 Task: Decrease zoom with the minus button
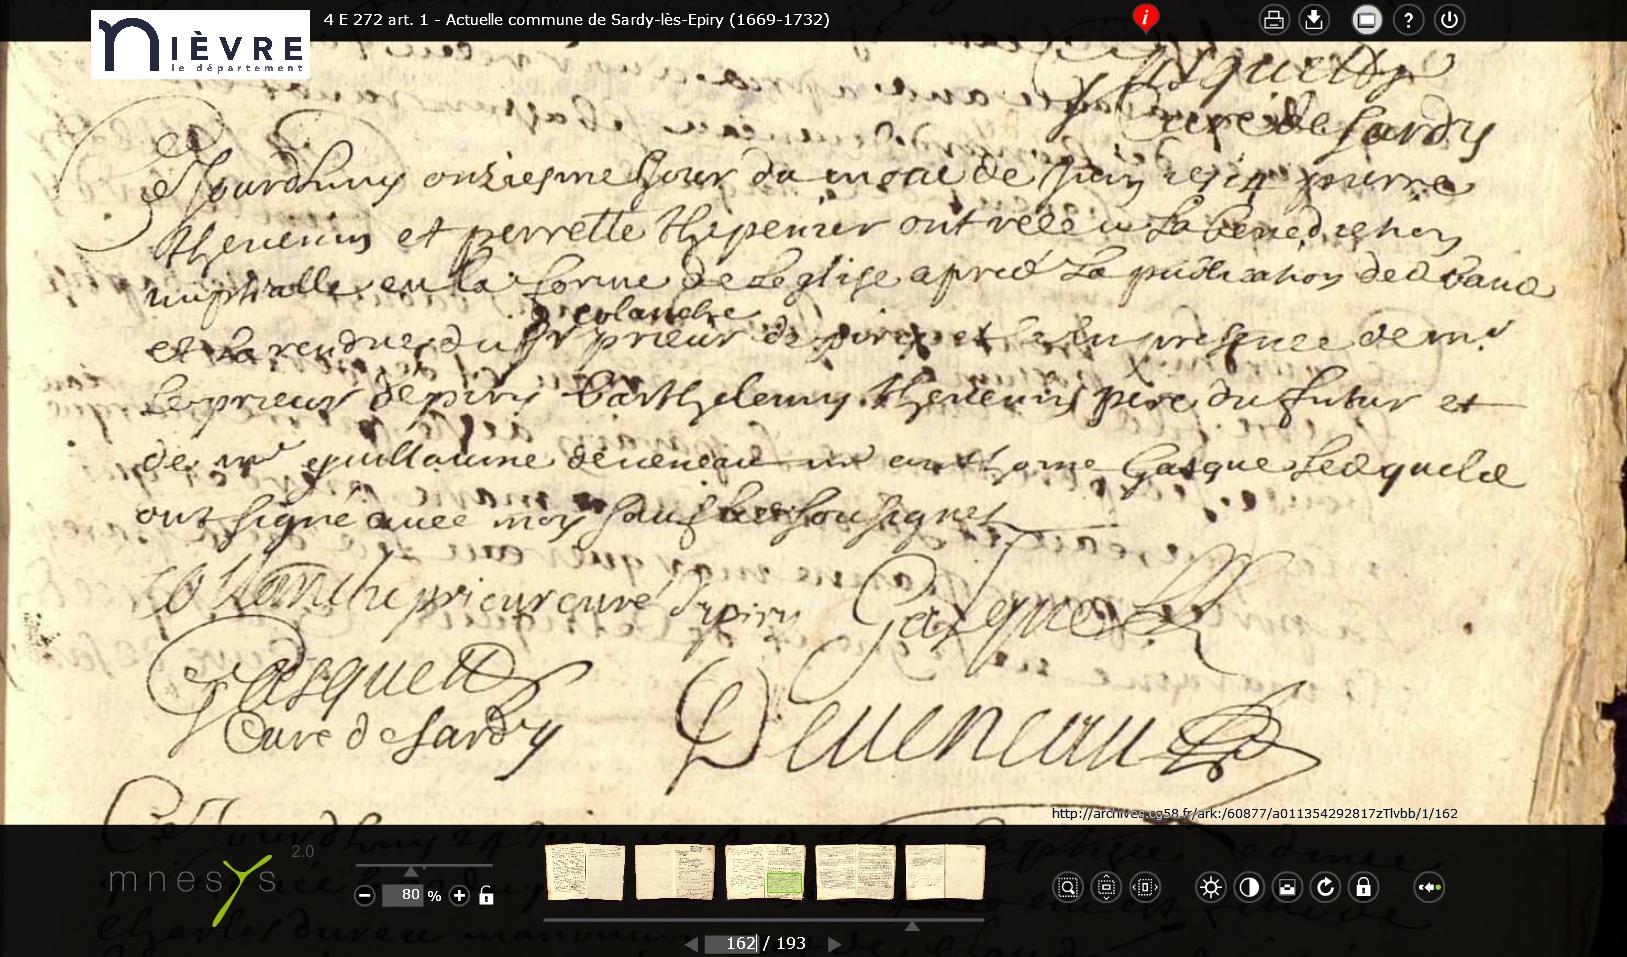pyautogui.click(x=365, y=895)
